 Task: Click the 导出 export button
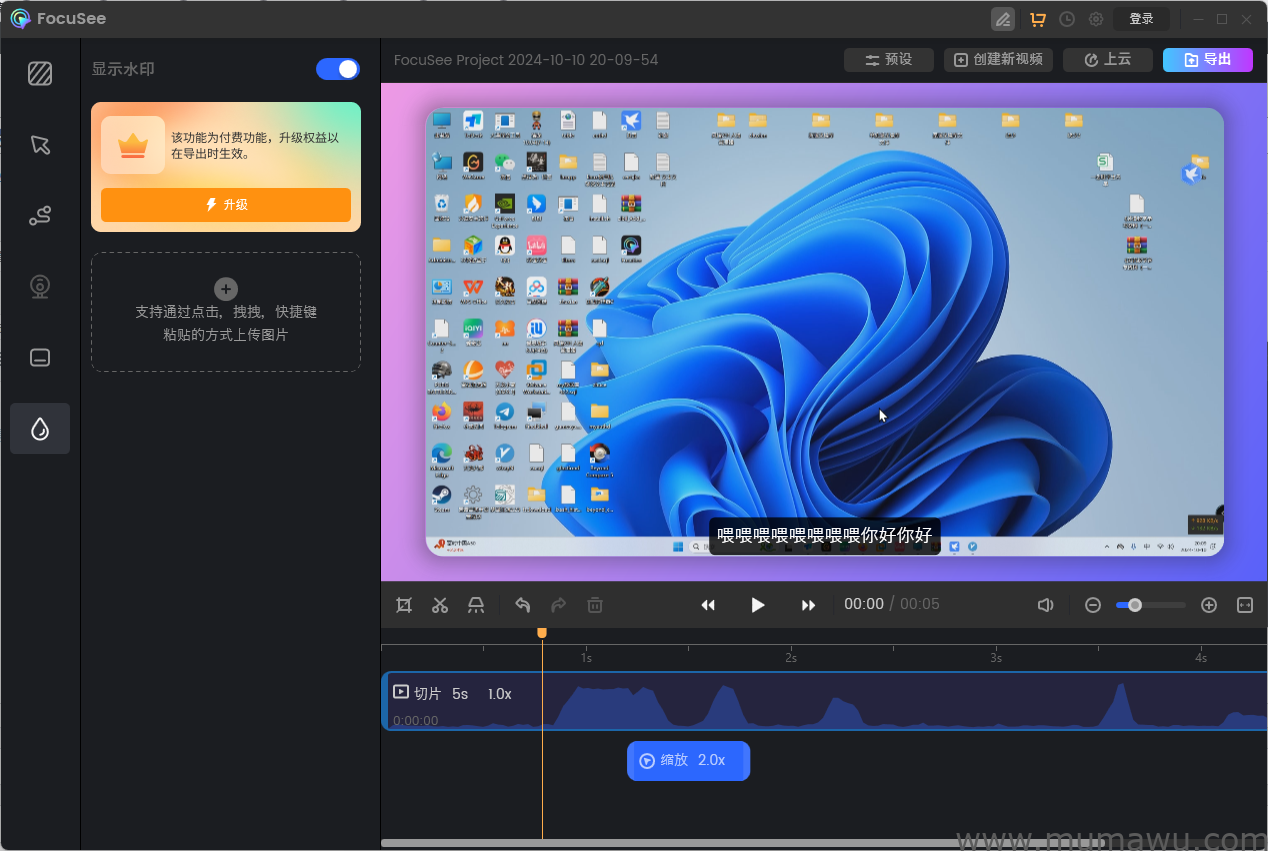pos(1207,59)
